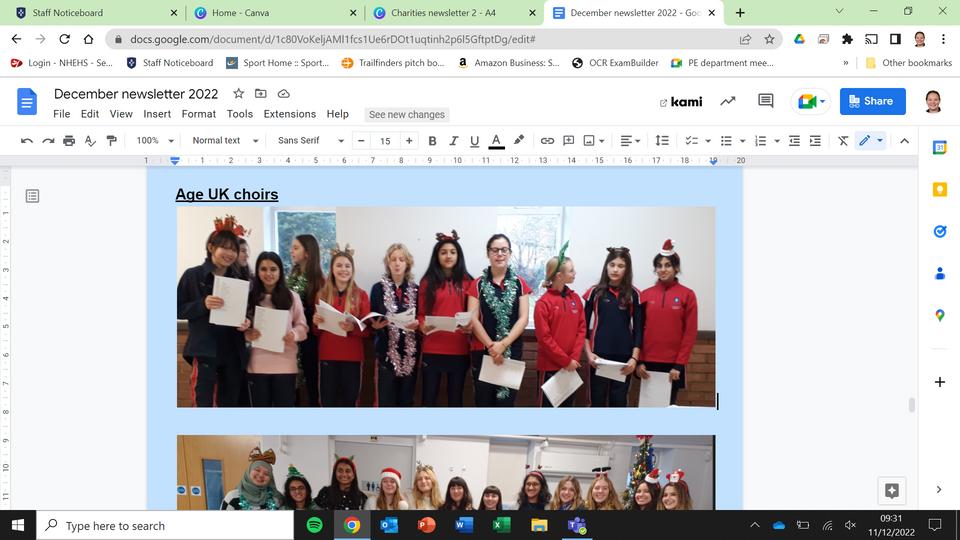
Task: Toggle bold formatting
Action: tap(432, 141)
